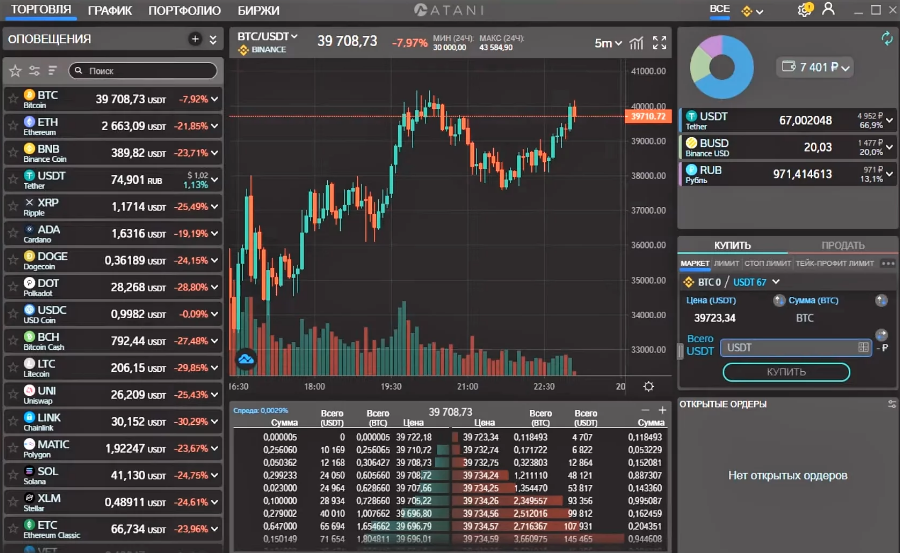The width and height of the screenshot is (900, 553).
Task: Change the 5m chart interval dropdown
Action: pos(608,43)
